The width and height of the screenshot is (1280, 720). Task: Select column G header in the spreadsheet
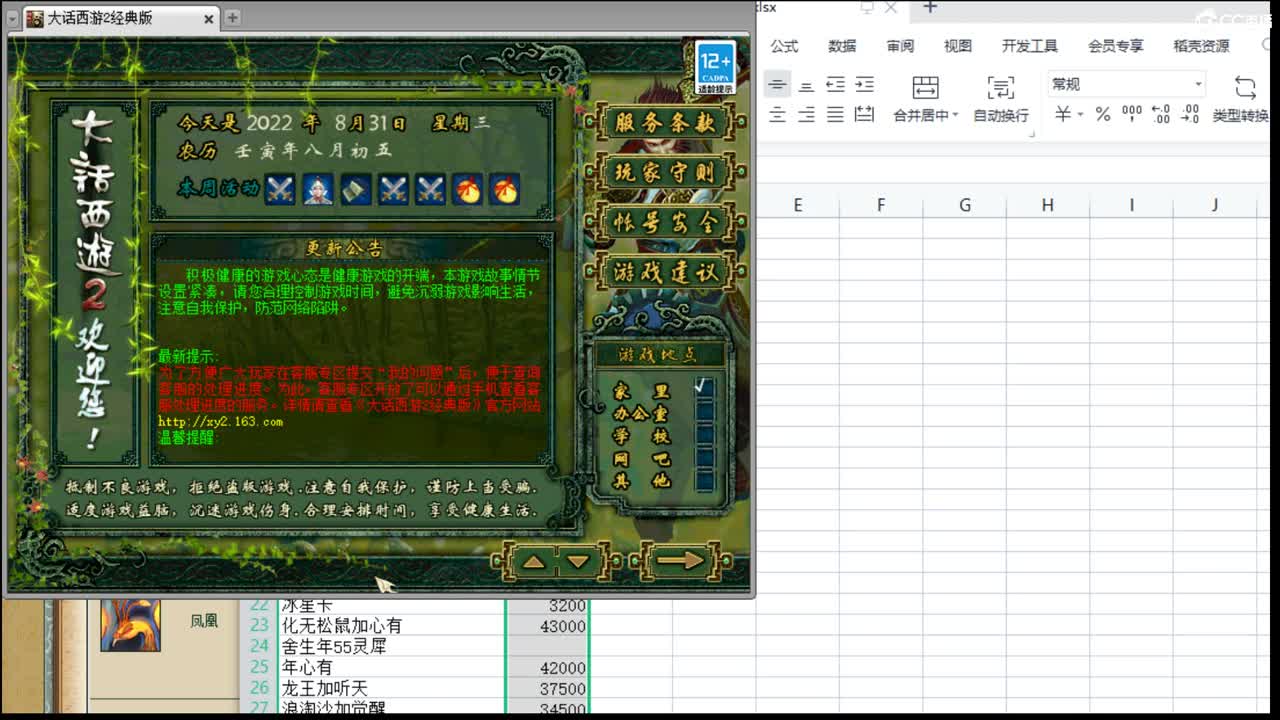tap(965, 205)
